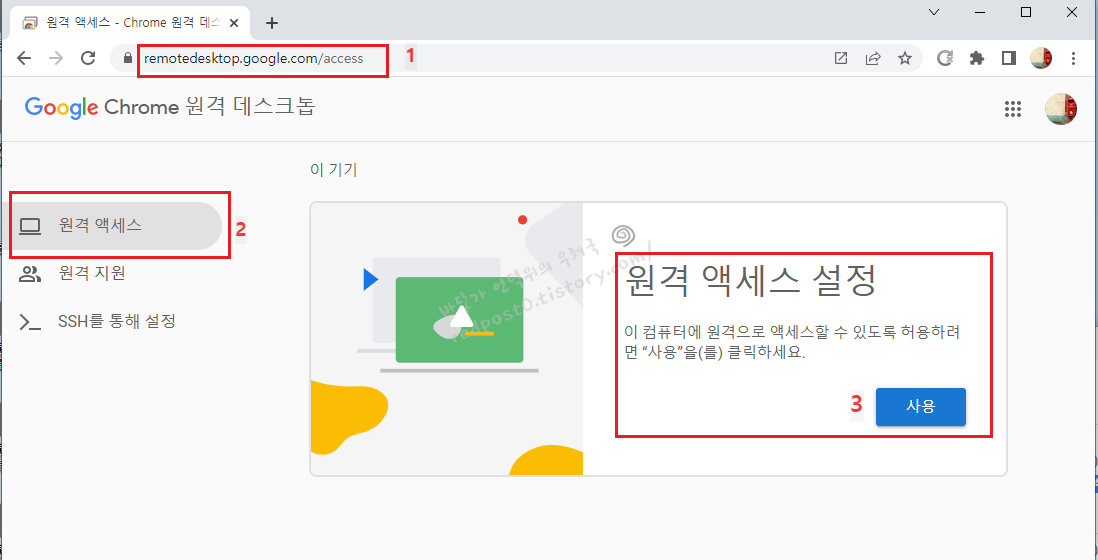Open the page in app icon in the address bar
This screenshot has height=560, width=1098.
point(841,59)
